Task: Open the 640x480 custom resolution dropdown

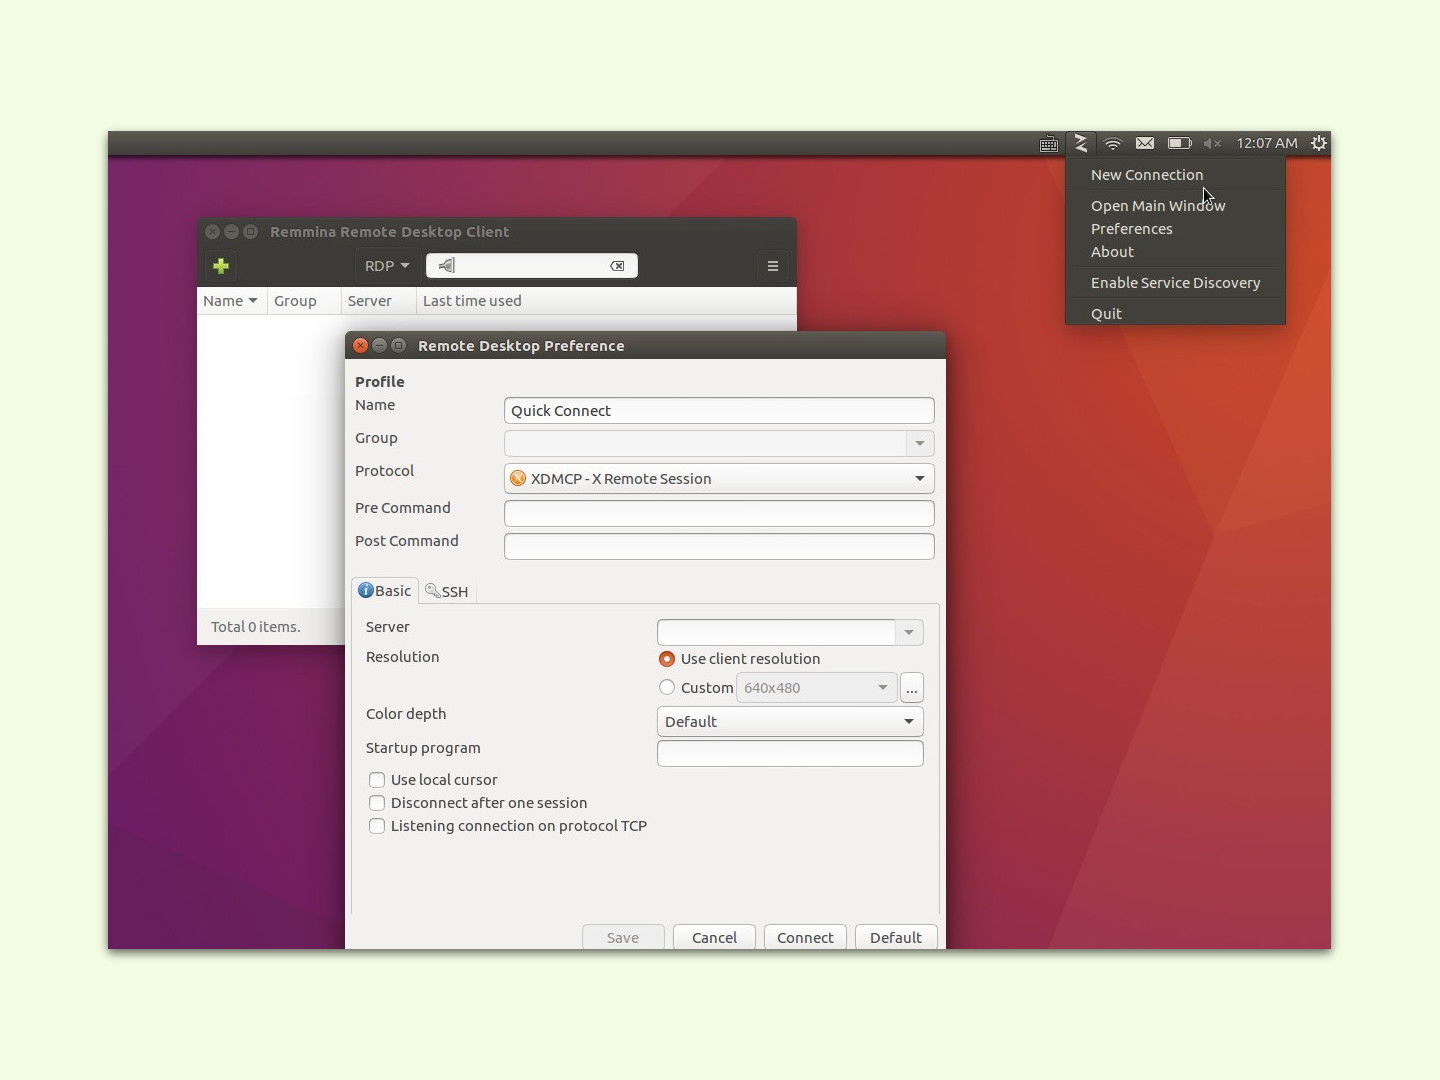Action: coord(816,688)
